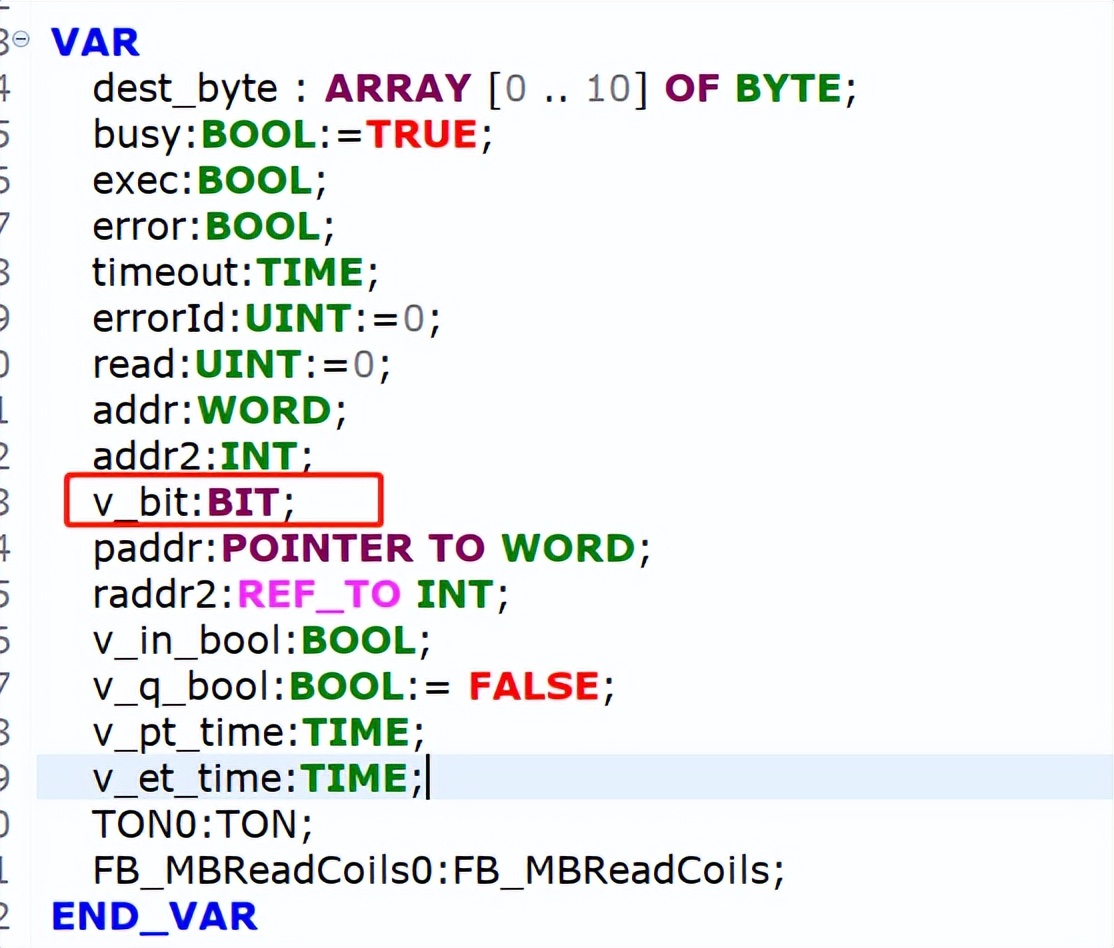Click the UINT type on errorId line
The height and width of the screenshot is (948, 1114).
(298, 318)
